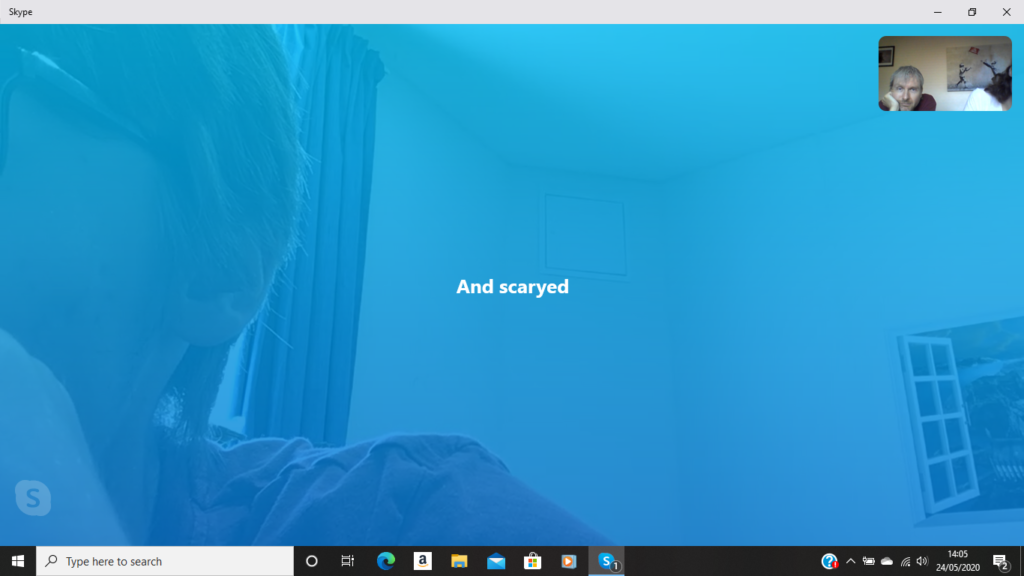Click the Skype icon in the taskbar

[606, 561]
